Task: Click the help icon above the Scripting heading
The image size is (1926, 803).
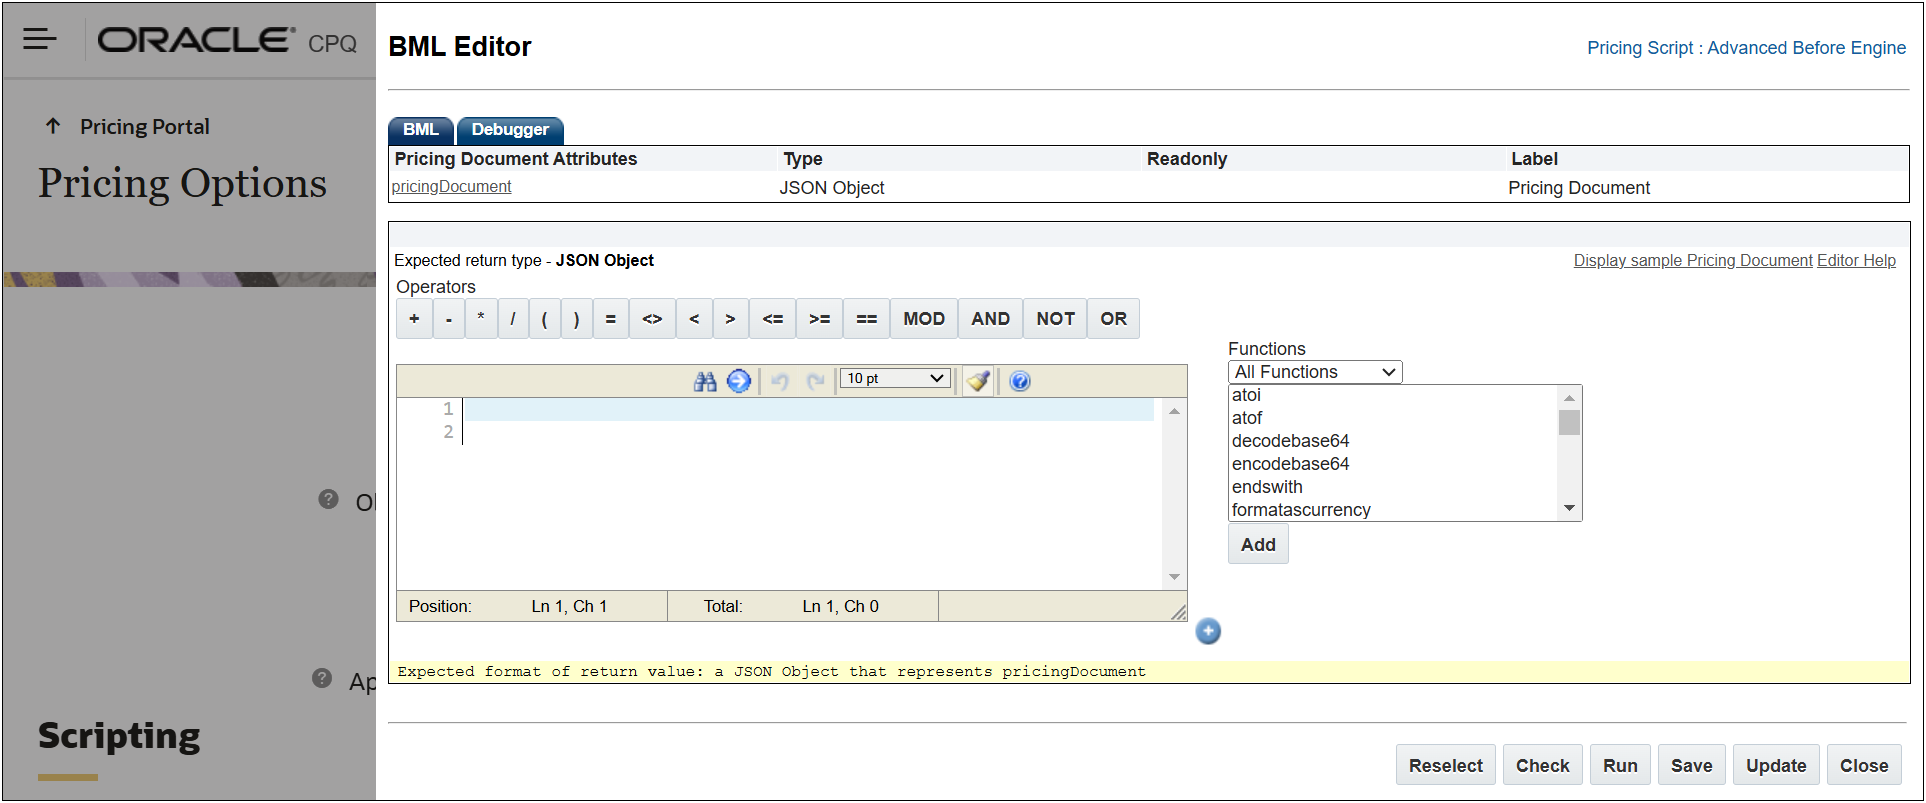Action: (x=322, y=678)
